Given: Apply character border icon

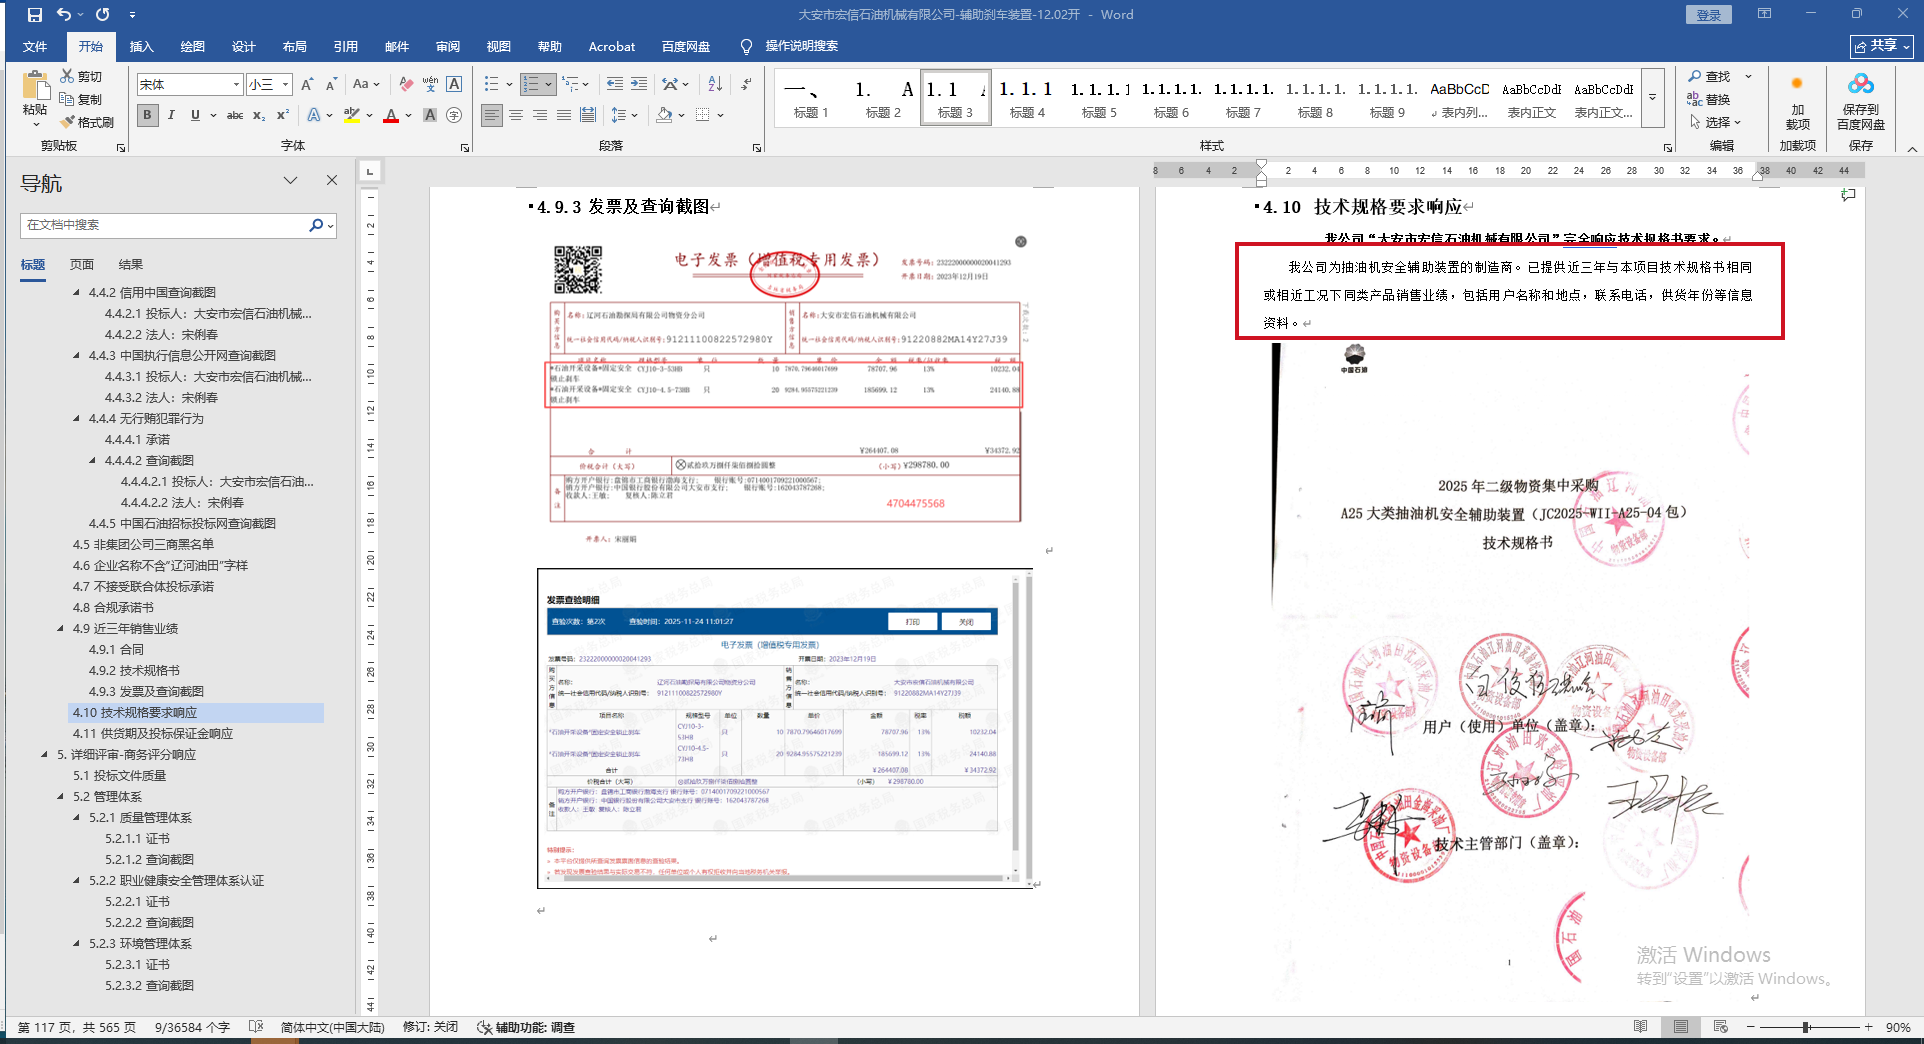Looking at the screenshot, I should pos(454,85).
